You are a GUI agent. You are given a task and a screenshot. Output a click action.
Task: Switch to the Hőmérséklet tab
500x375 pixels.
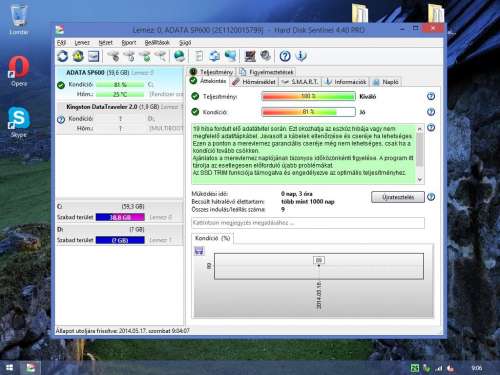(x=254, y=82)
